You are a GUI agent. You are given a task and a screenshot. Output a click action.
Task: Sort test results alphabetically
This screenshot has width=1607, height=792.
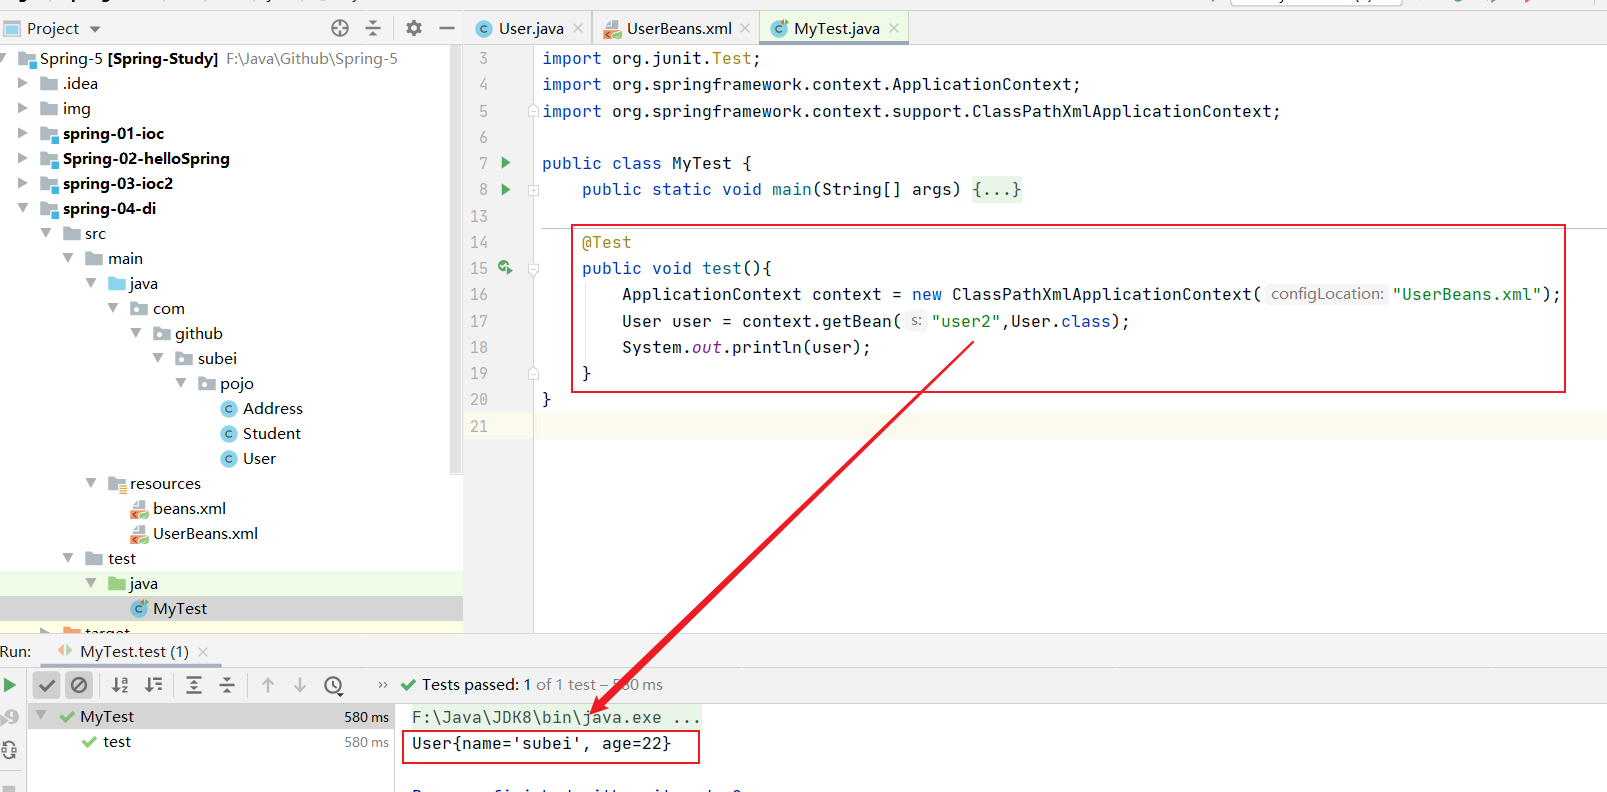120,685
